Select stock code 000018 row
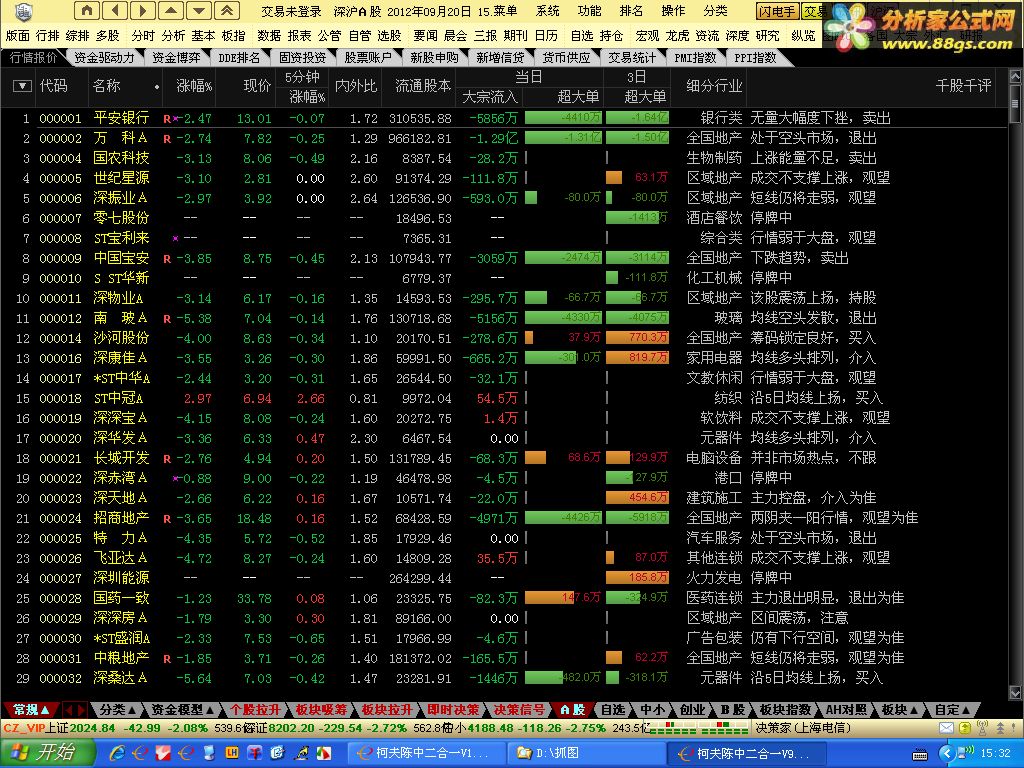 click(x=60, y=399)
